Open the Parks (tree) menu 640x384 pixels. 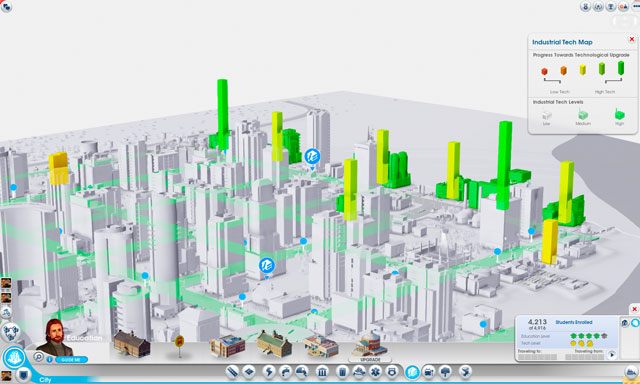[x=445, y=372]
